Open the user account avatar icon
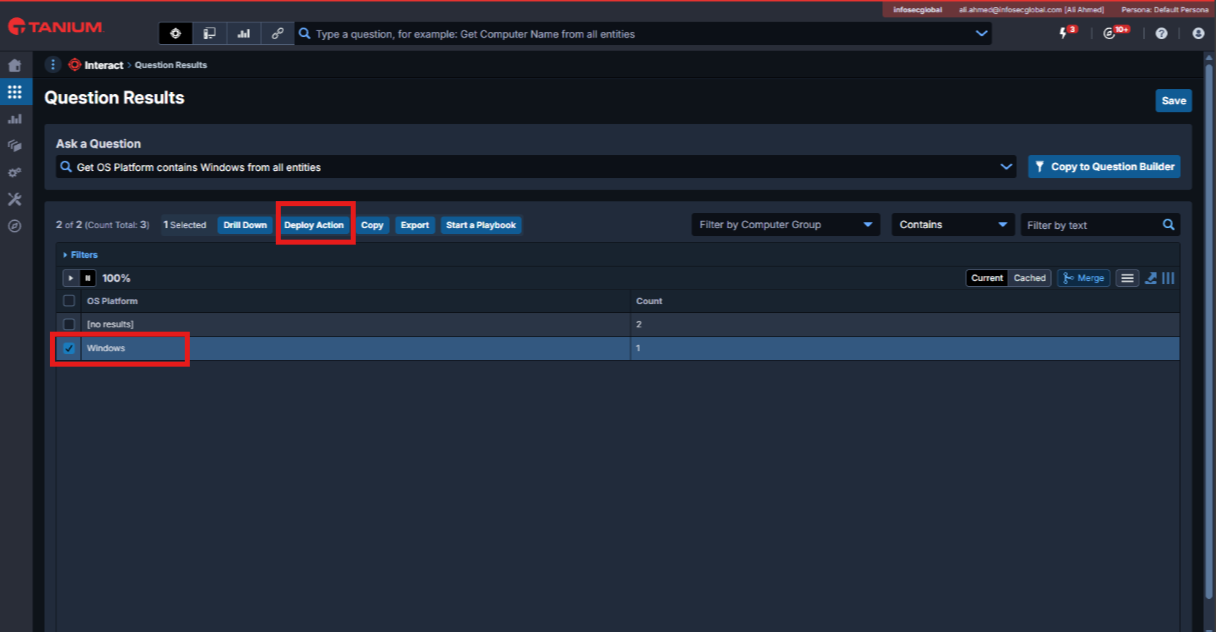The height and width of the screenshot is (632, 1216). (1198, 33)
